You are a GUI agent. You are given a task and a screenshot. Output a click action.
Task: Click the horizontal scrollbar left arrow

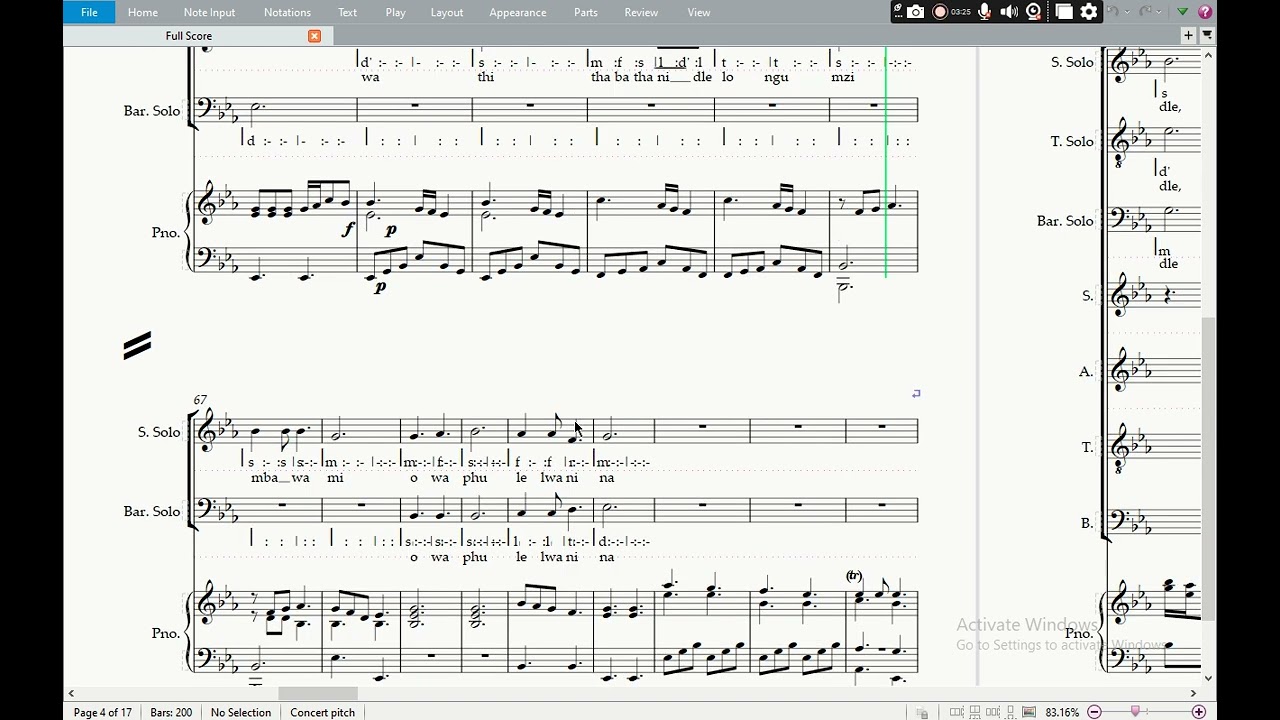coord(71,693)
